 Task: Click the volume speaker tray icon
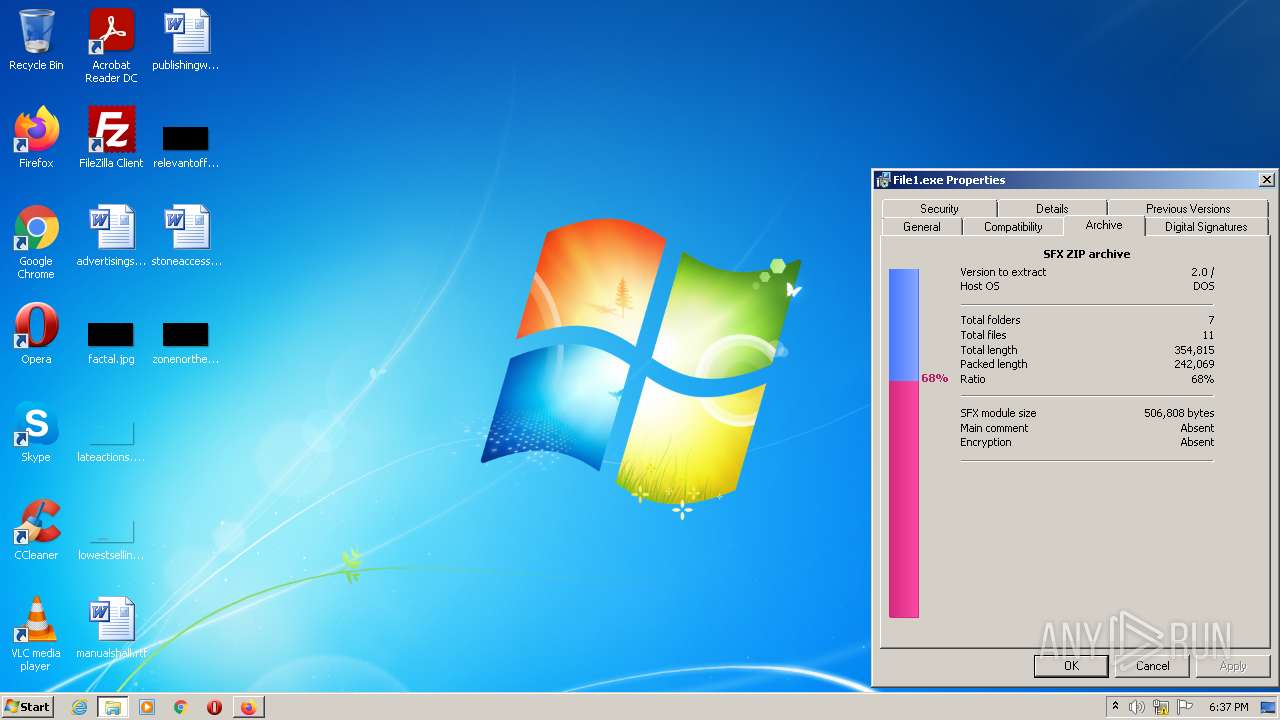(x=1137, y=707)
